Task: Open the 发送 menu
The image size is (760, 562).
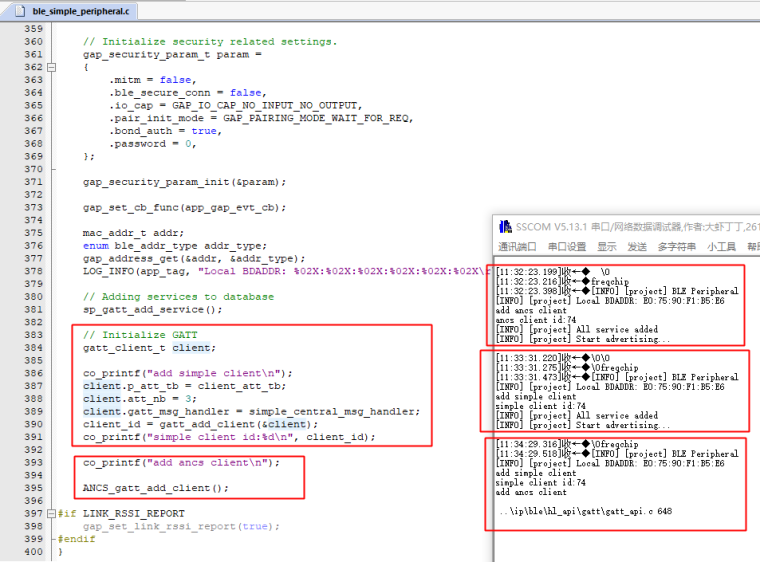Action: pyautogui.click(x=636, y=247)
